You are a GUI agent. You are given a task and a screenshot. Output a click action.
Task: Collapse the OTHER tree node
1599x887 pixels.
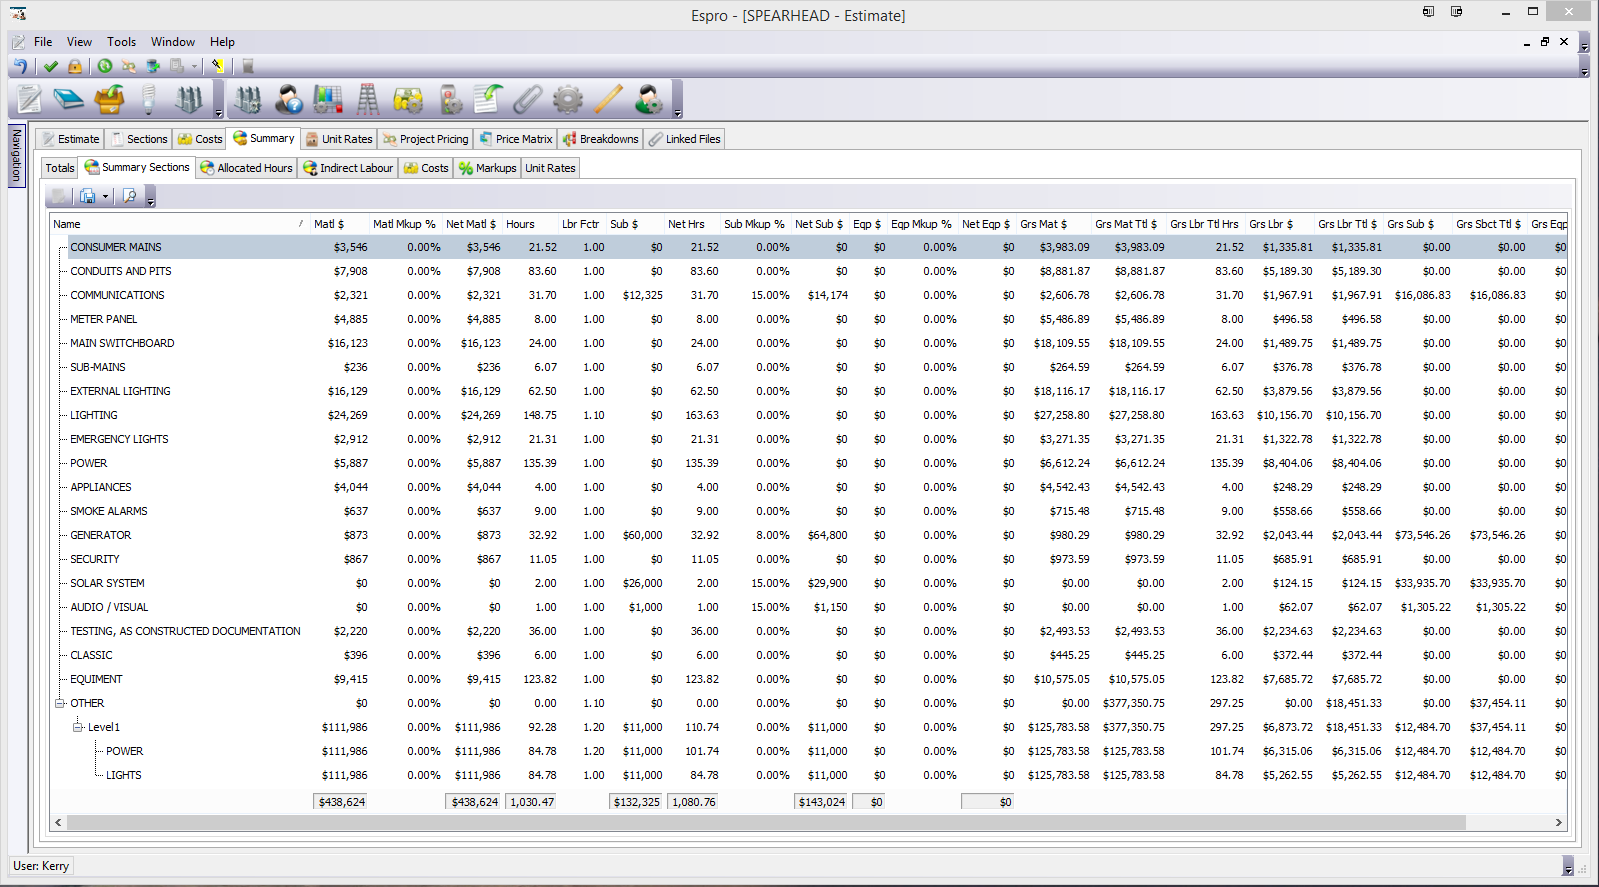pyautogui.click(x=60, y=703)
